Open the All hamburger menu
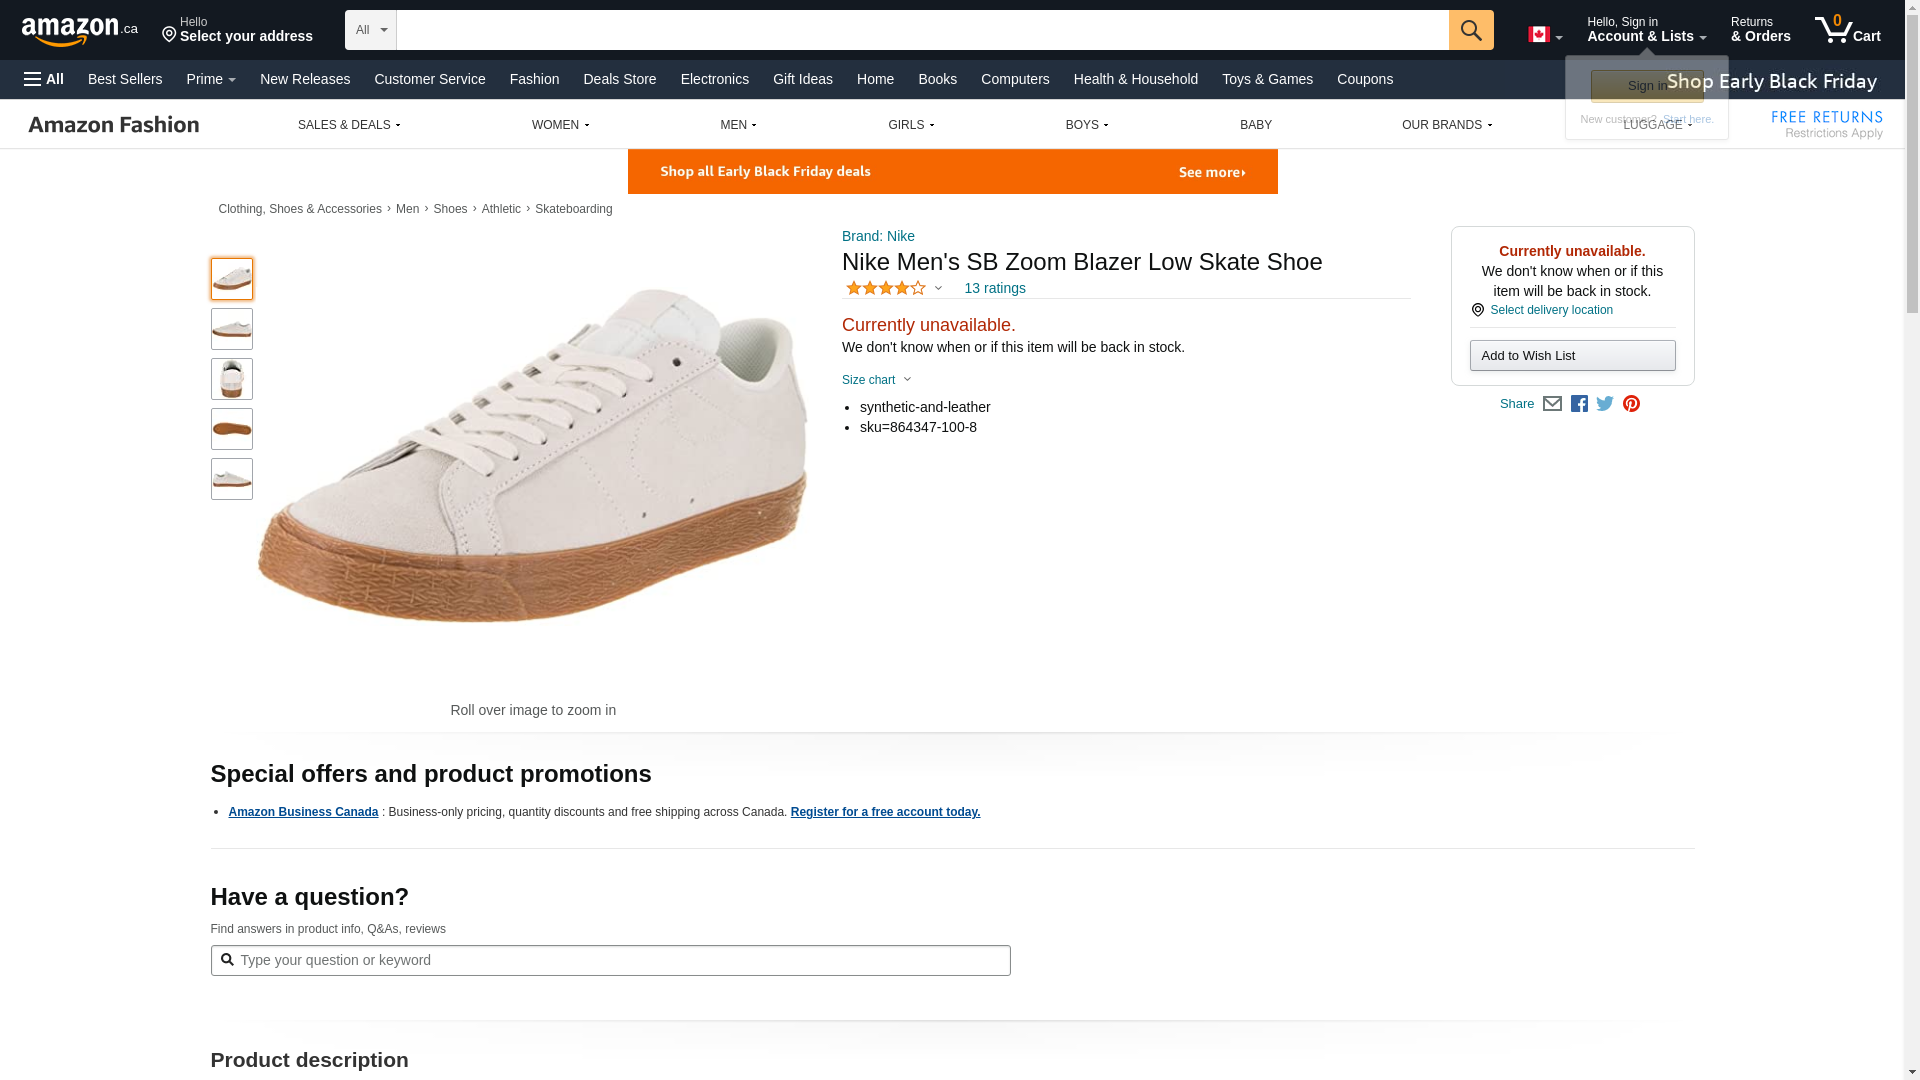The height and width of the screenshot is (1080, 1920). (44, 79)
